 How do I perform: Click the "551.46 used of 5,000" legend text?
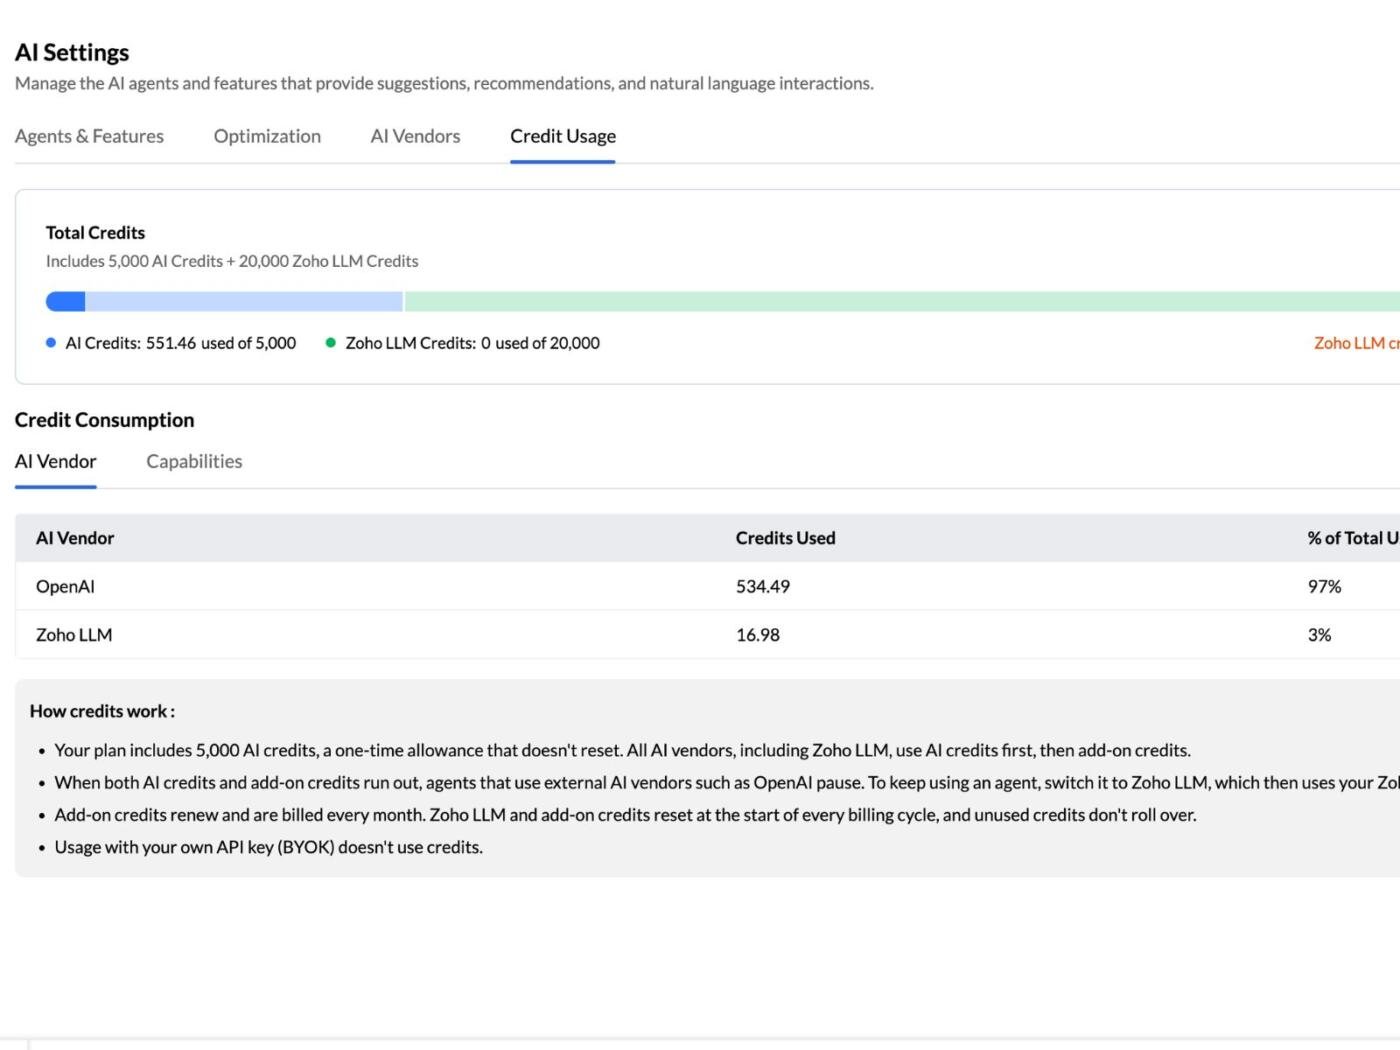tap(221, 343)
